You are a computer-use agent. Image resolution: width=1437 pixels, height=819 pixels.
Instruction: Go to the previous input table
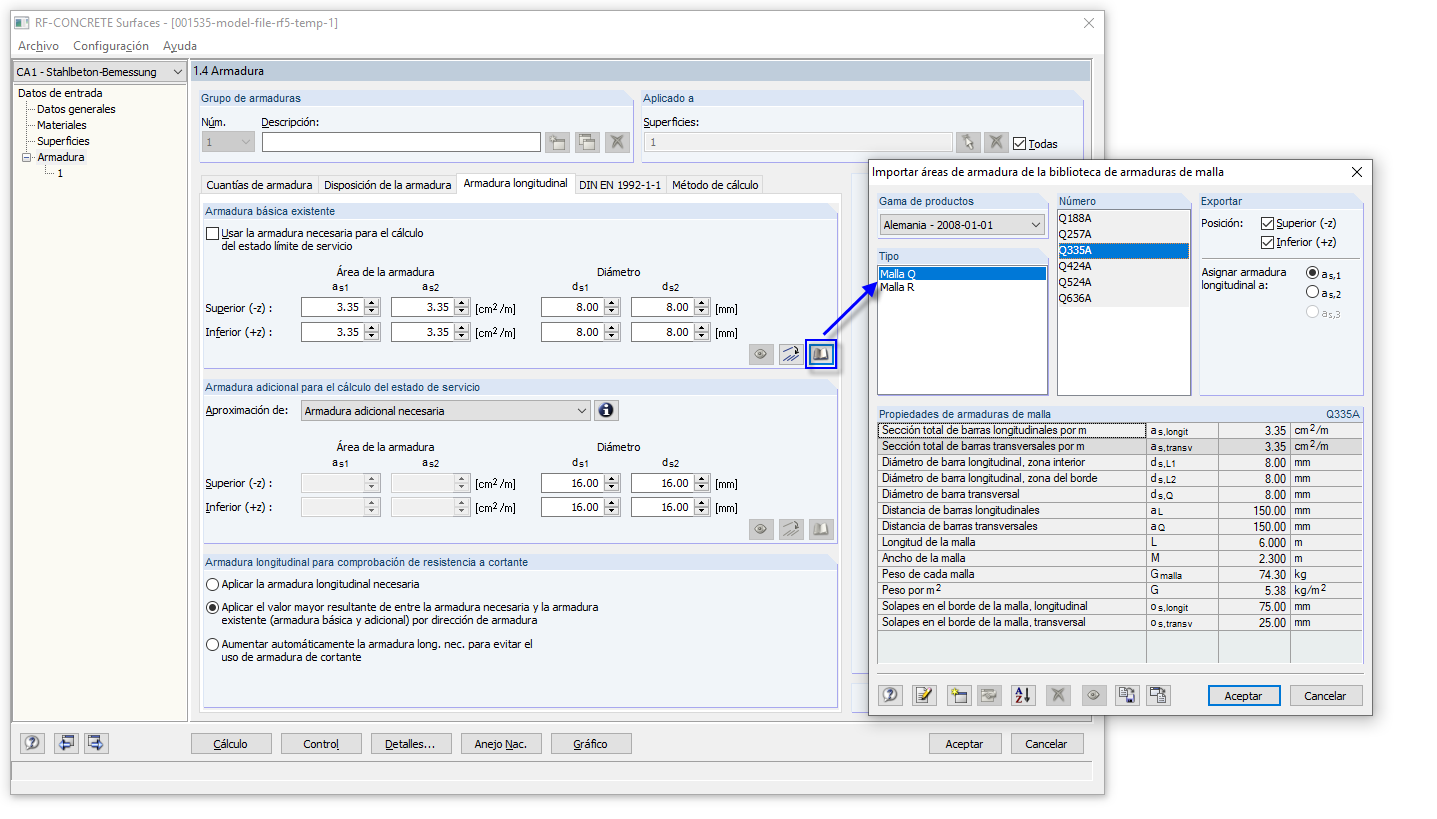[66, 743]
